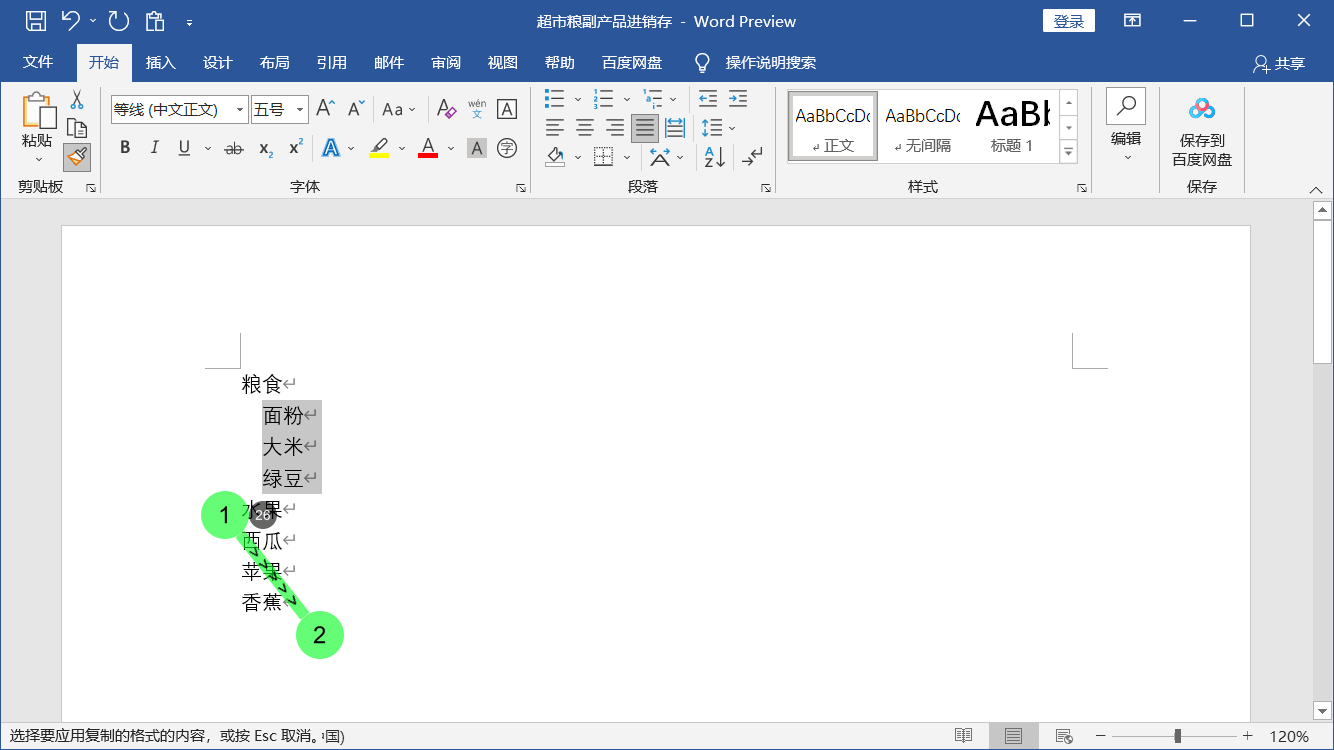Switch to the 设计 tab

point(217,62)
